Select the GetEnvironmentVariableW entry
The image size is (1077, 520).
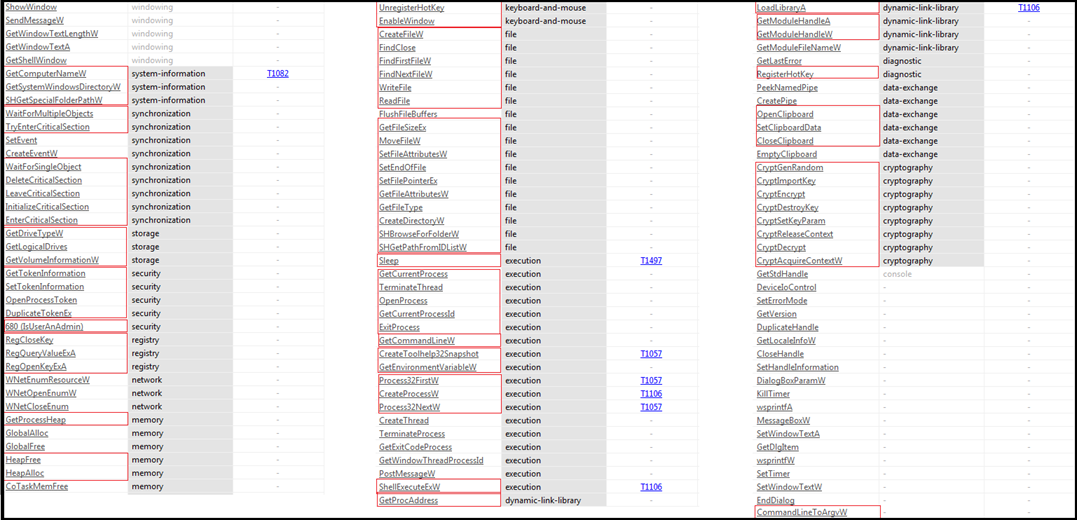(x=428, y=368)
